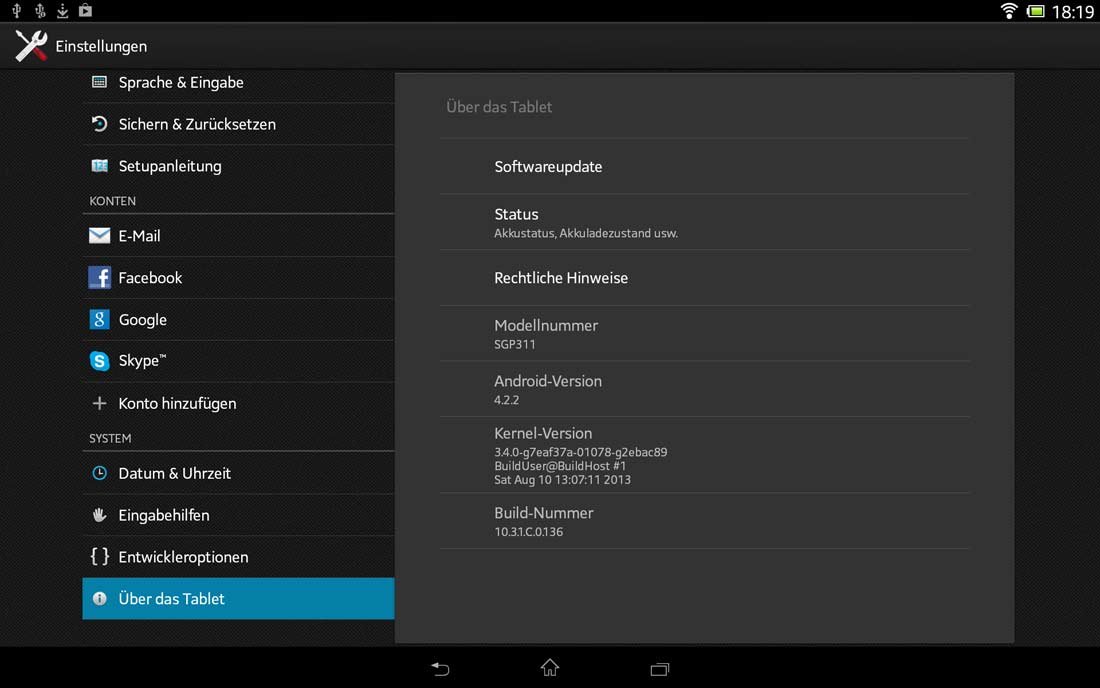Tap the Build-Nummer 10.3.1.C.0.136 row
This screenshot has height=688, width=1100.
(x=704, y=521)
